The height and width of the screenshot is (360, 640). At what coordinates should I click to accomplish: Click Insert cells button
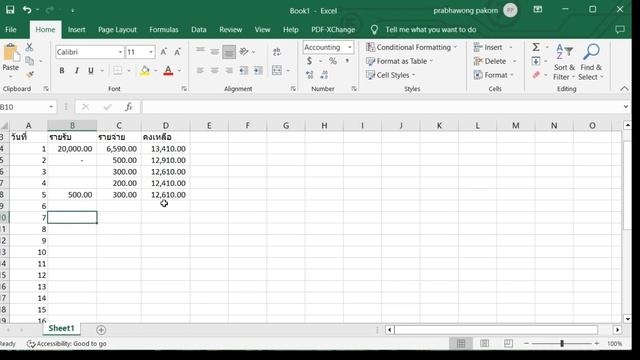tap(488, 47)
